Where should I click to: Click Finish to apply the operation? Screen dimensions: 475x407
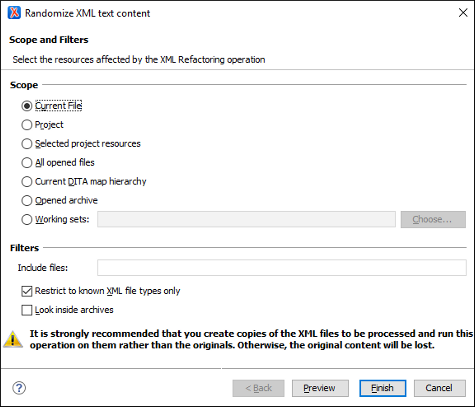coord(383,388)
